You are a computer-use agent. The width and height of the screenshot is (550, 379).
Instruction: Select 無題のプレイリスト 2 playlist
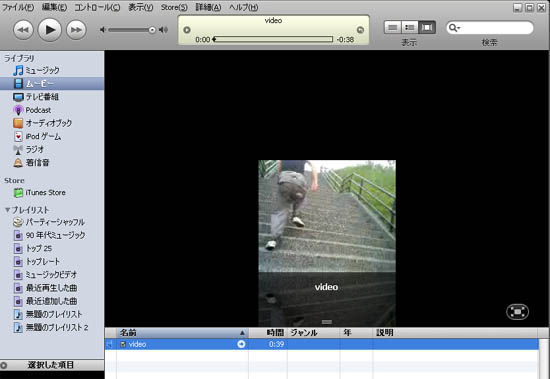(x=52, y=327)
